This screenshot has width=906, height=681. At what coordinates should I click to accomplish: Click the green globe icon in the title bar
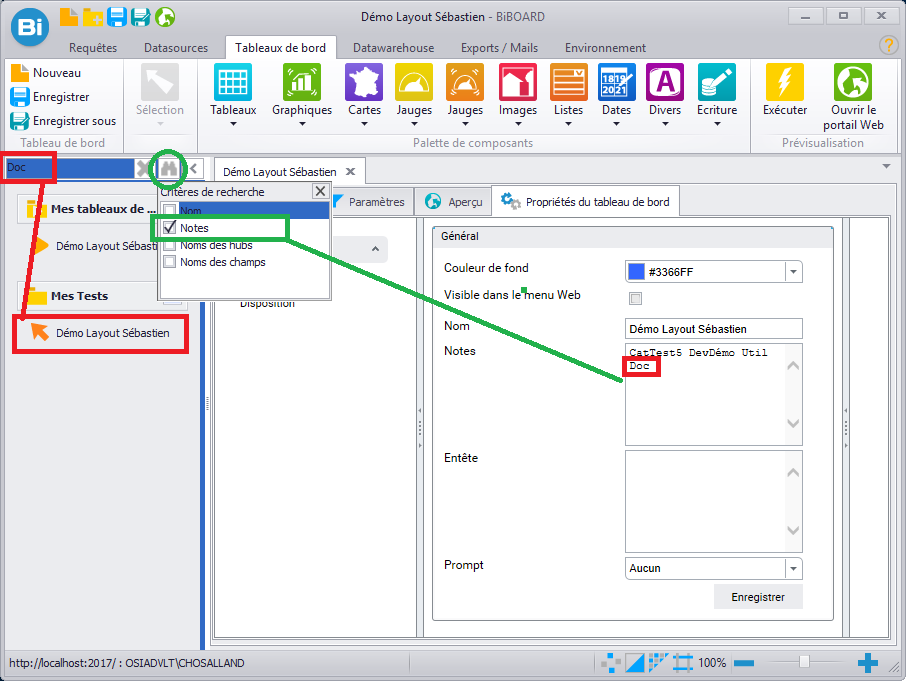point(165,17)
